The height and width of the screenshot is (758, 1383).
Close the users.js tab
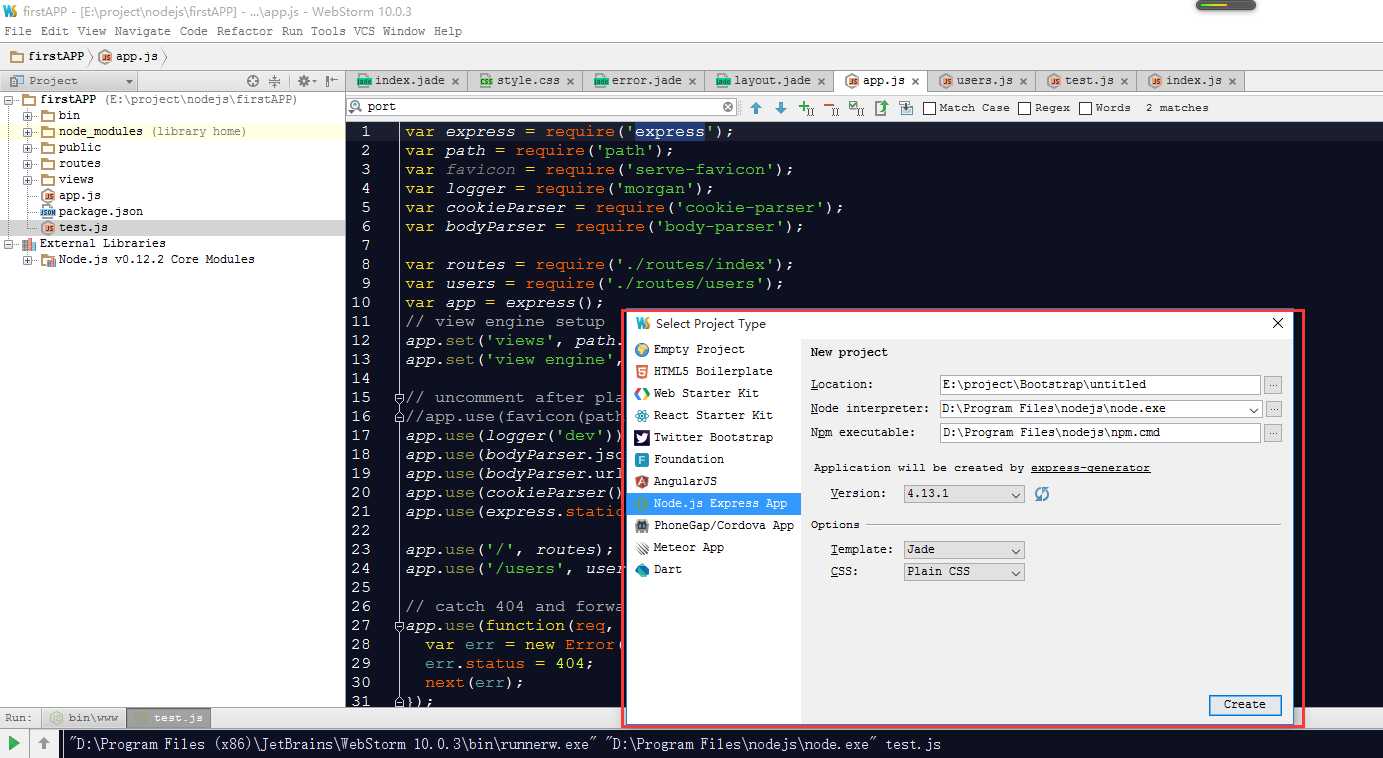[1023, 81]
